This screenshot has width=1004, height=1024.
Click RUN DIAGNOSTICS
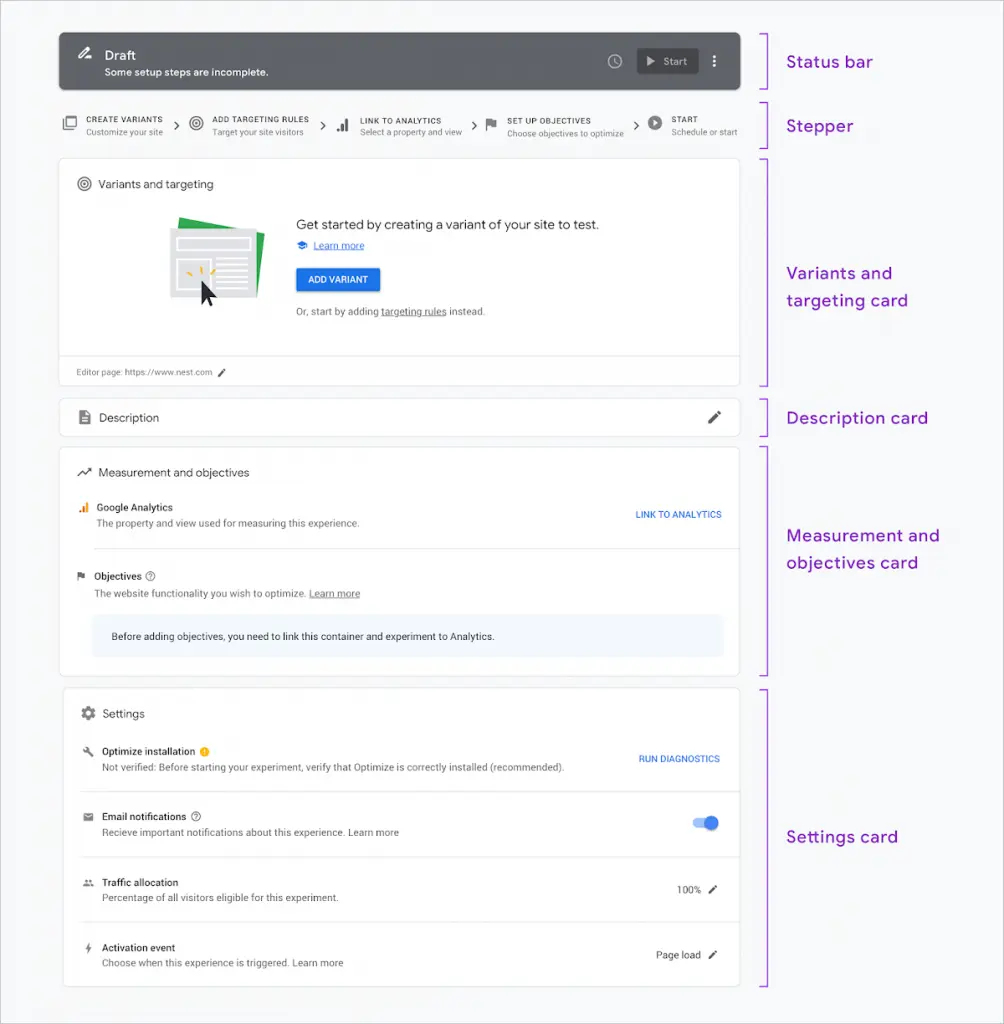(x=679, y=759)
